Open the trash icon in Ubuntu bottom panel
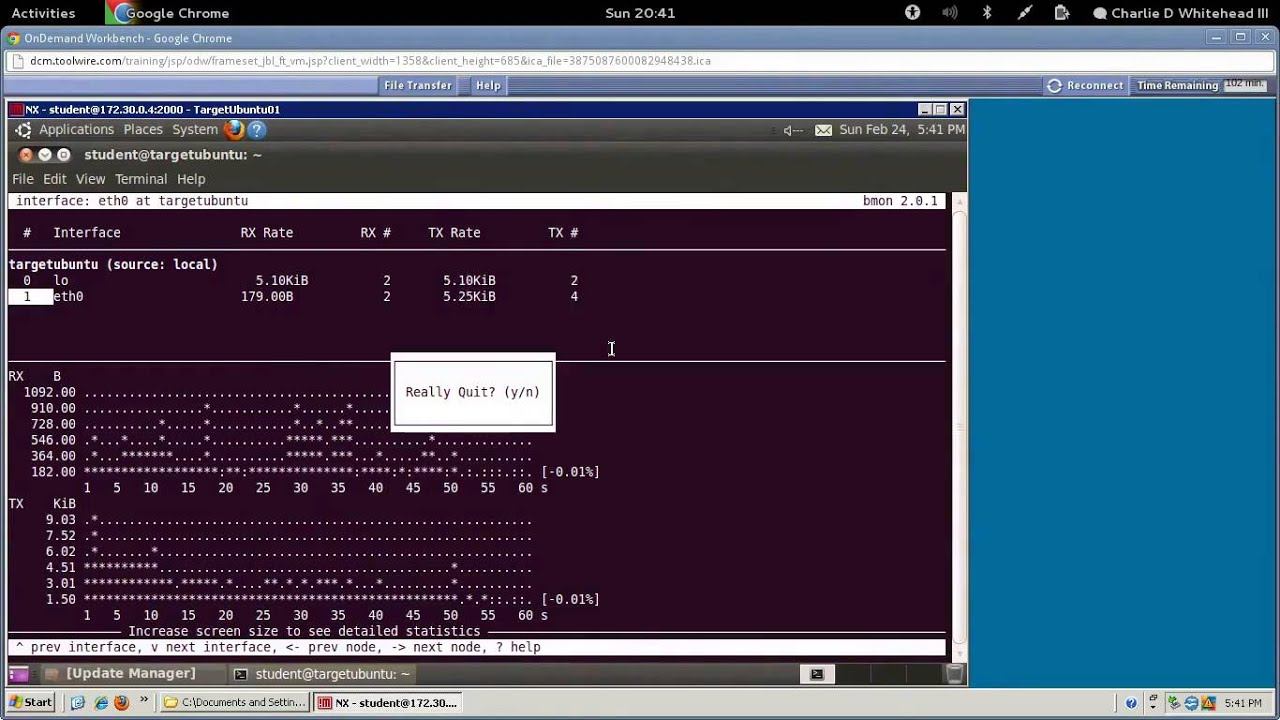This screenshot has width=1280, height=720. [955, 674]
